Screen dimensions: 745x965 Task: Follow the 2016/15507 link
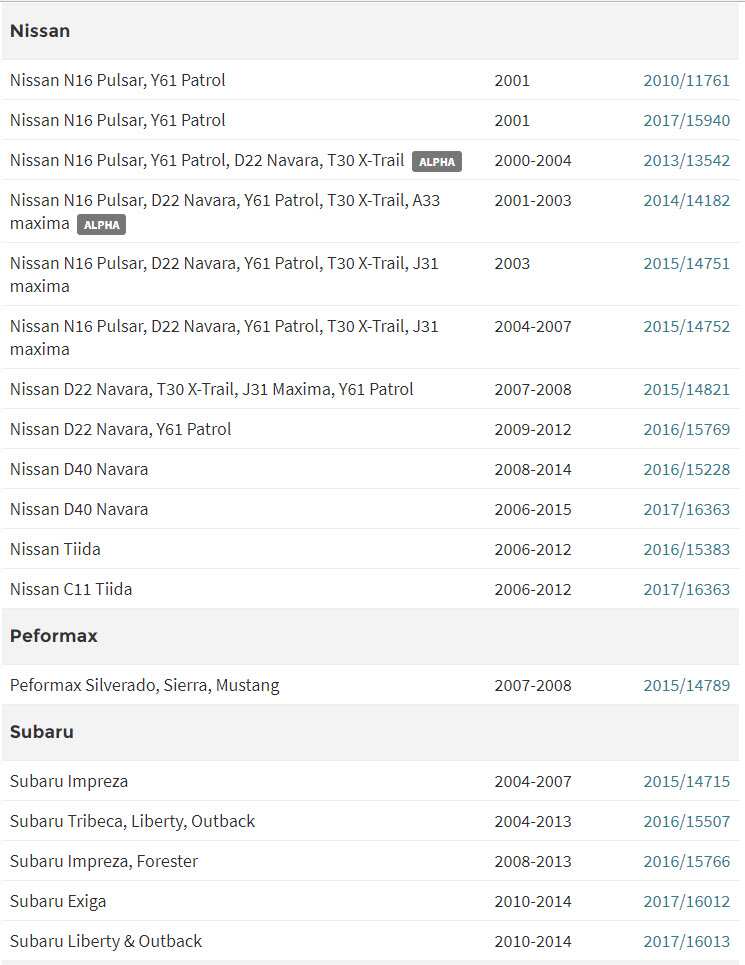pyautogui.click(x=686, y=822)
